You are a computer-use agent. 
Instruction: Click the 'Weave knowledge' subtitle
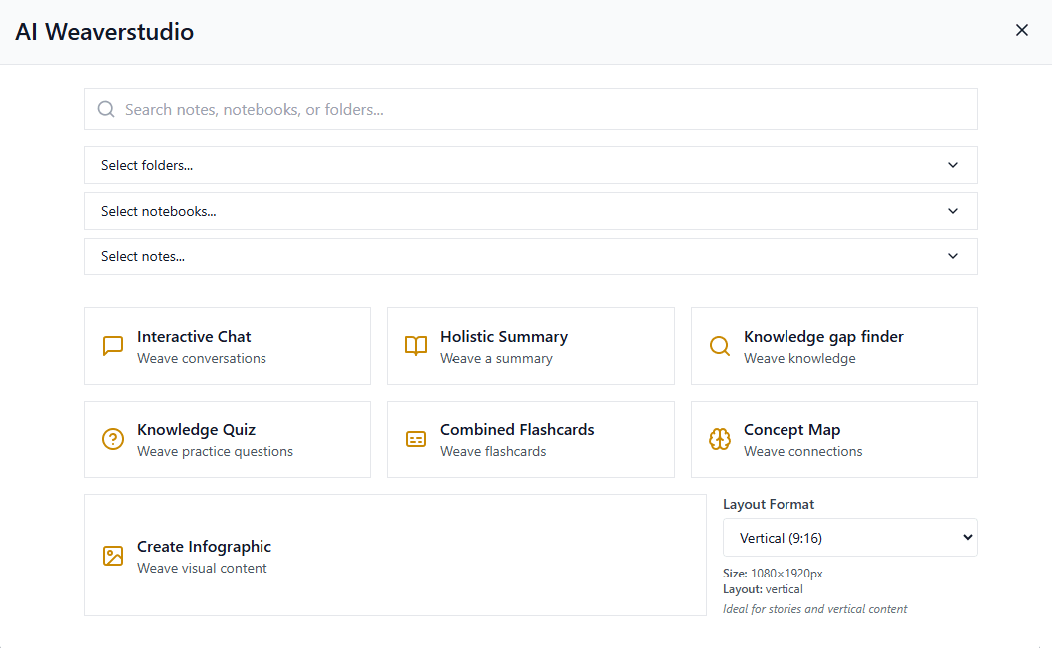pyautogui.click(x=800, y=359)
